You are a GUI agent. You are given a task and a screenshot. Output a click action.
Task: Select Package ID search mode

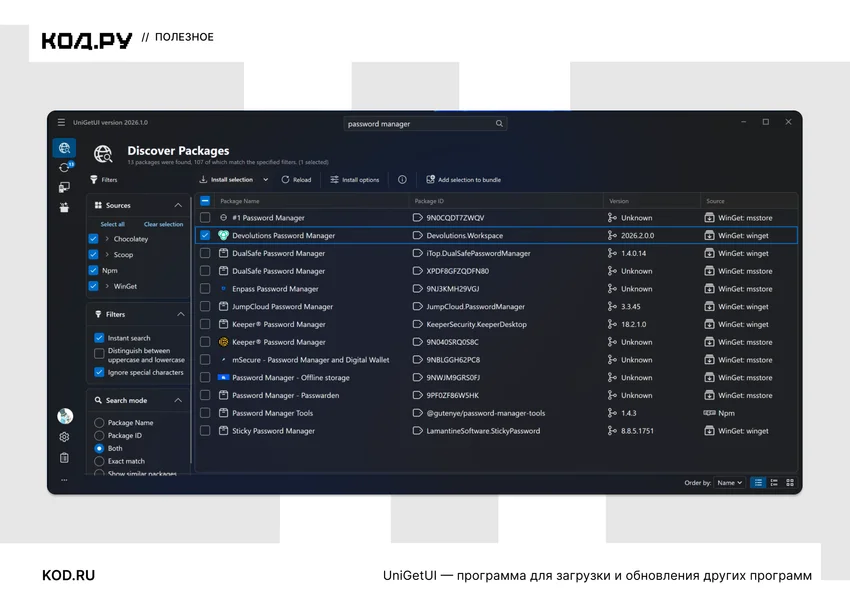(x=99, y=435)
